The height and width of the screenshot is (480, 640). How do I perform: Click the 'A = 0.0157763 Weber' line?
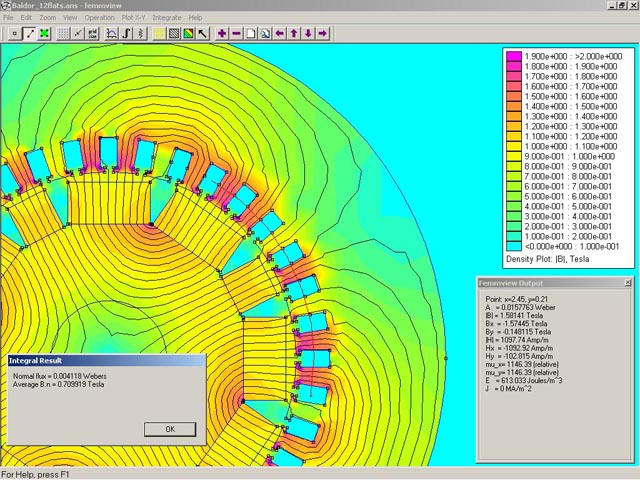click(x=520, y=307)
